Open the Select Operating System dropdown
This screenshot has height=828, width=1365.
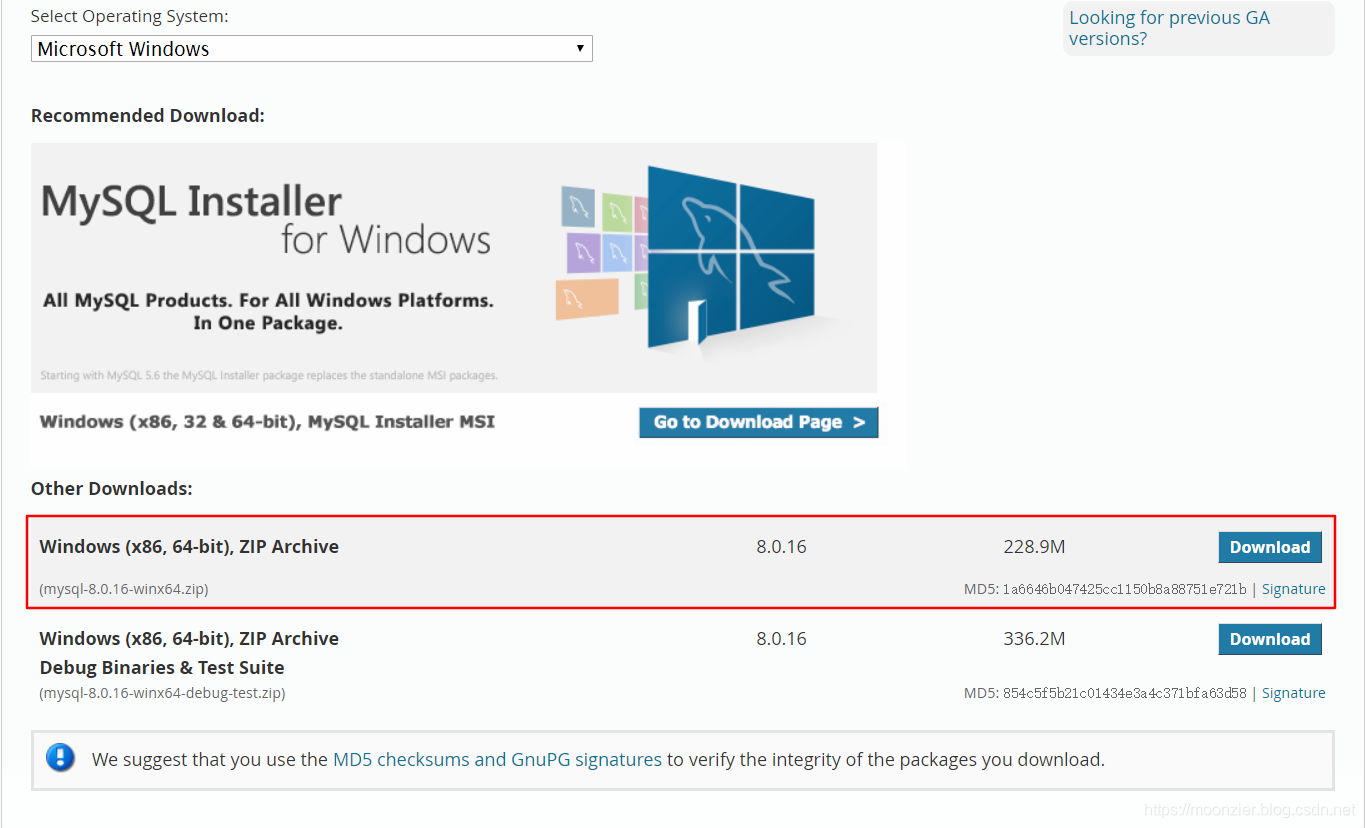[x=311, y=48]
